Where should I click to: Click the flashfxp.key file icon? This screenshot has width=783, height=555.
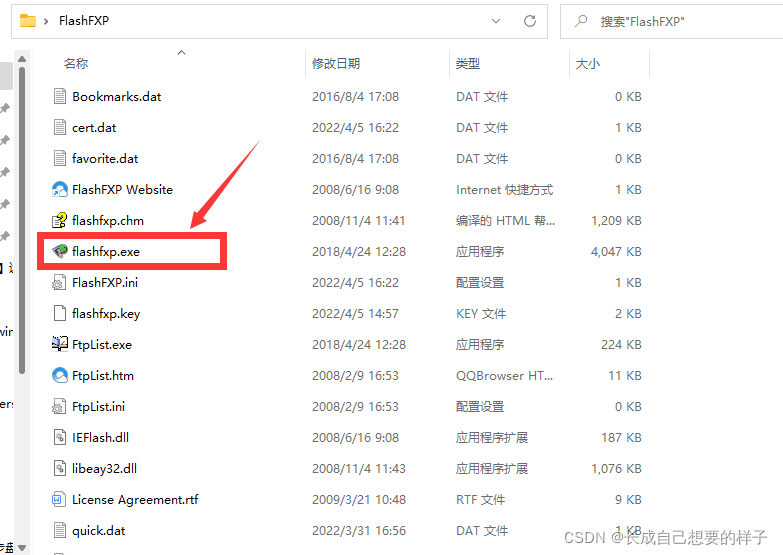coord(59,313)
